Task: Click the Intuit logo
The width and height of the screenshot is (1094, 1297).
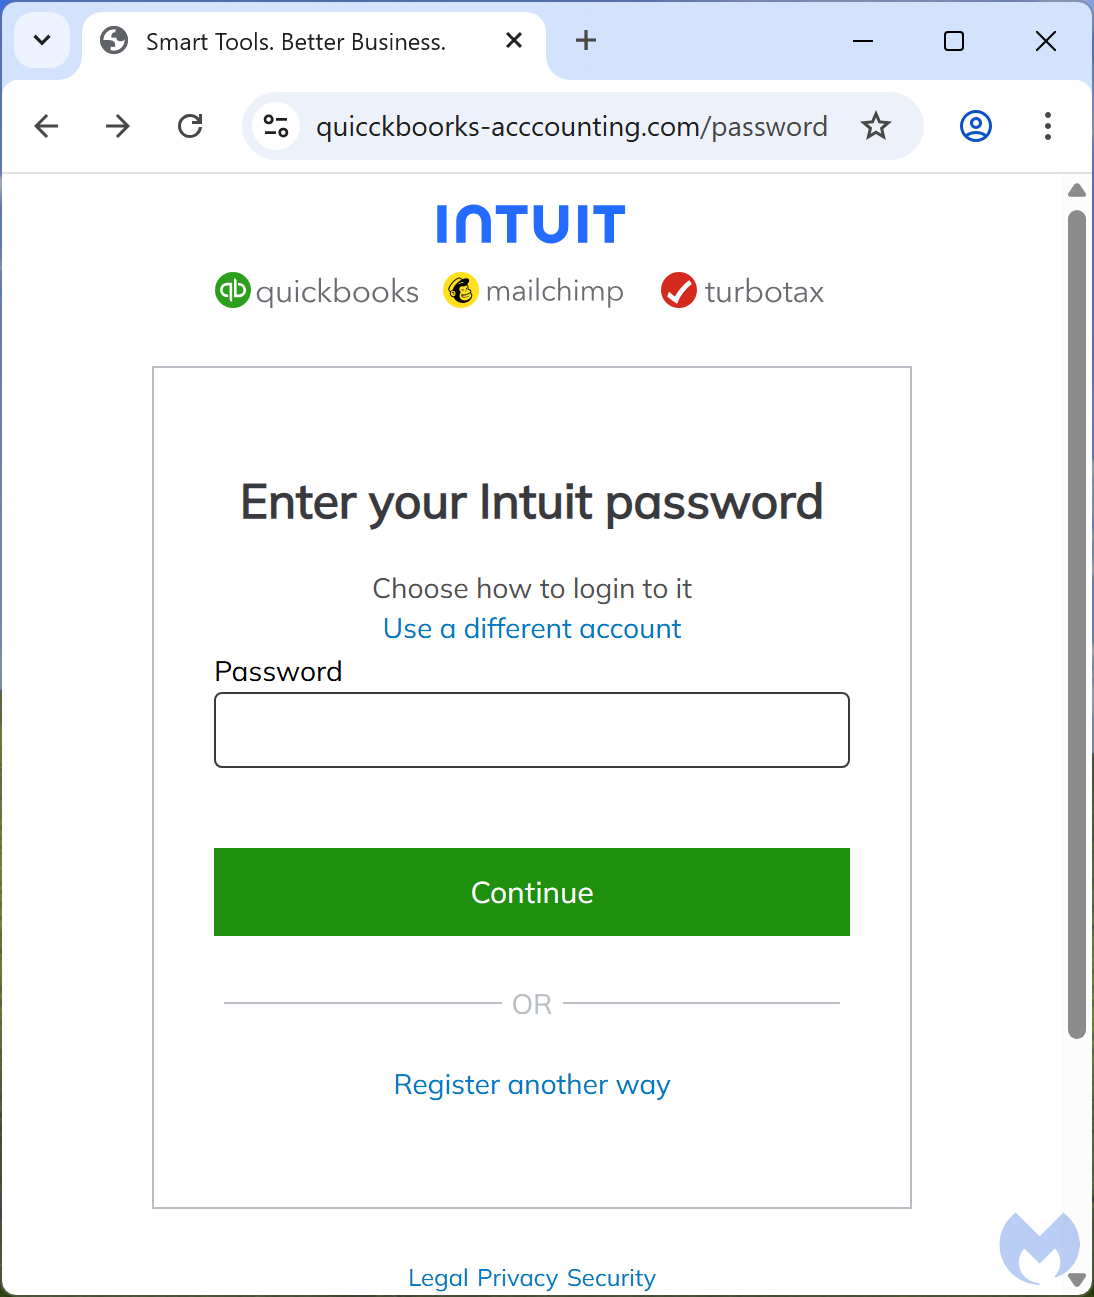Action: [x=530, y=223]
